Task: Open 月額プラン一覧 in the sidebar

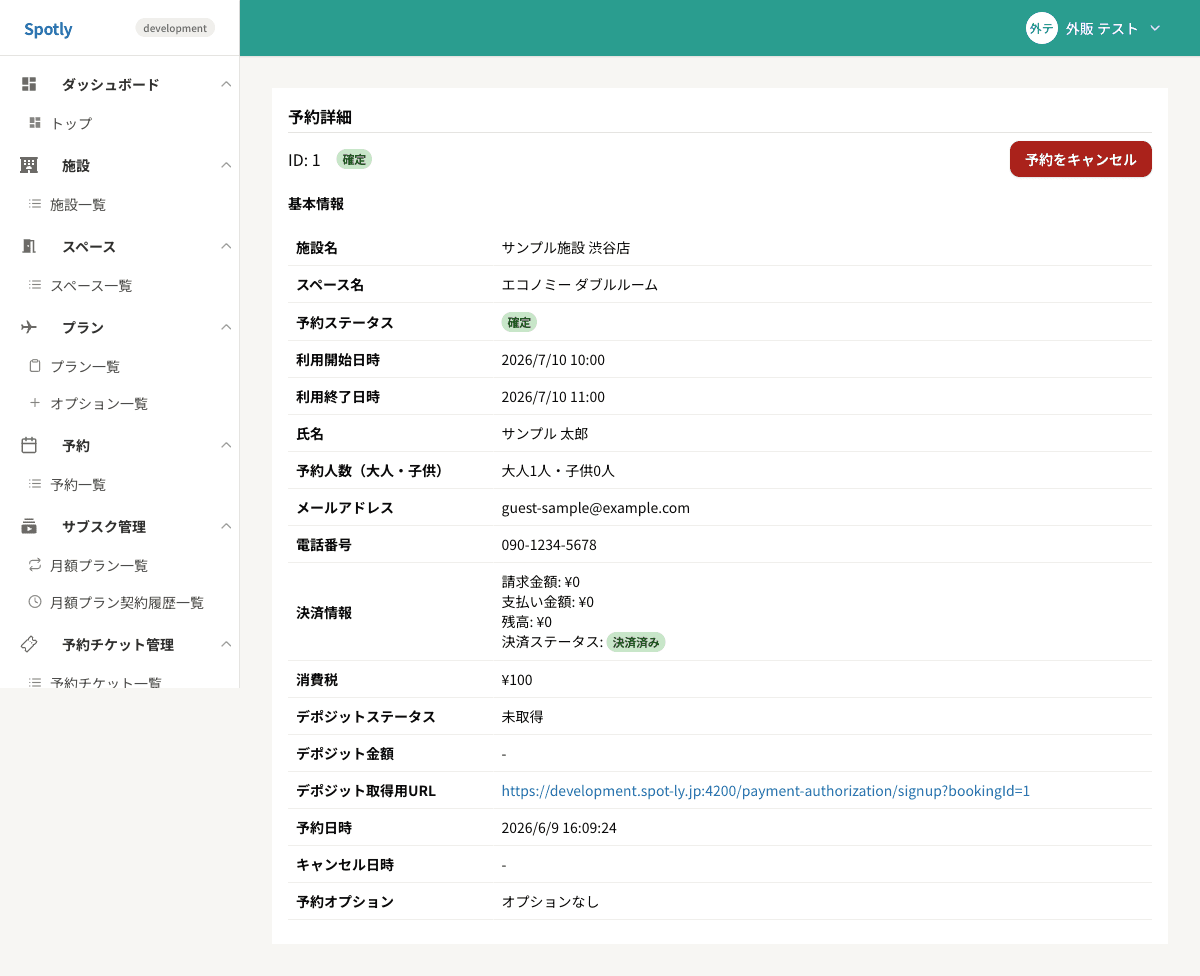Action: pyautogui.click(x=99, y=565)
